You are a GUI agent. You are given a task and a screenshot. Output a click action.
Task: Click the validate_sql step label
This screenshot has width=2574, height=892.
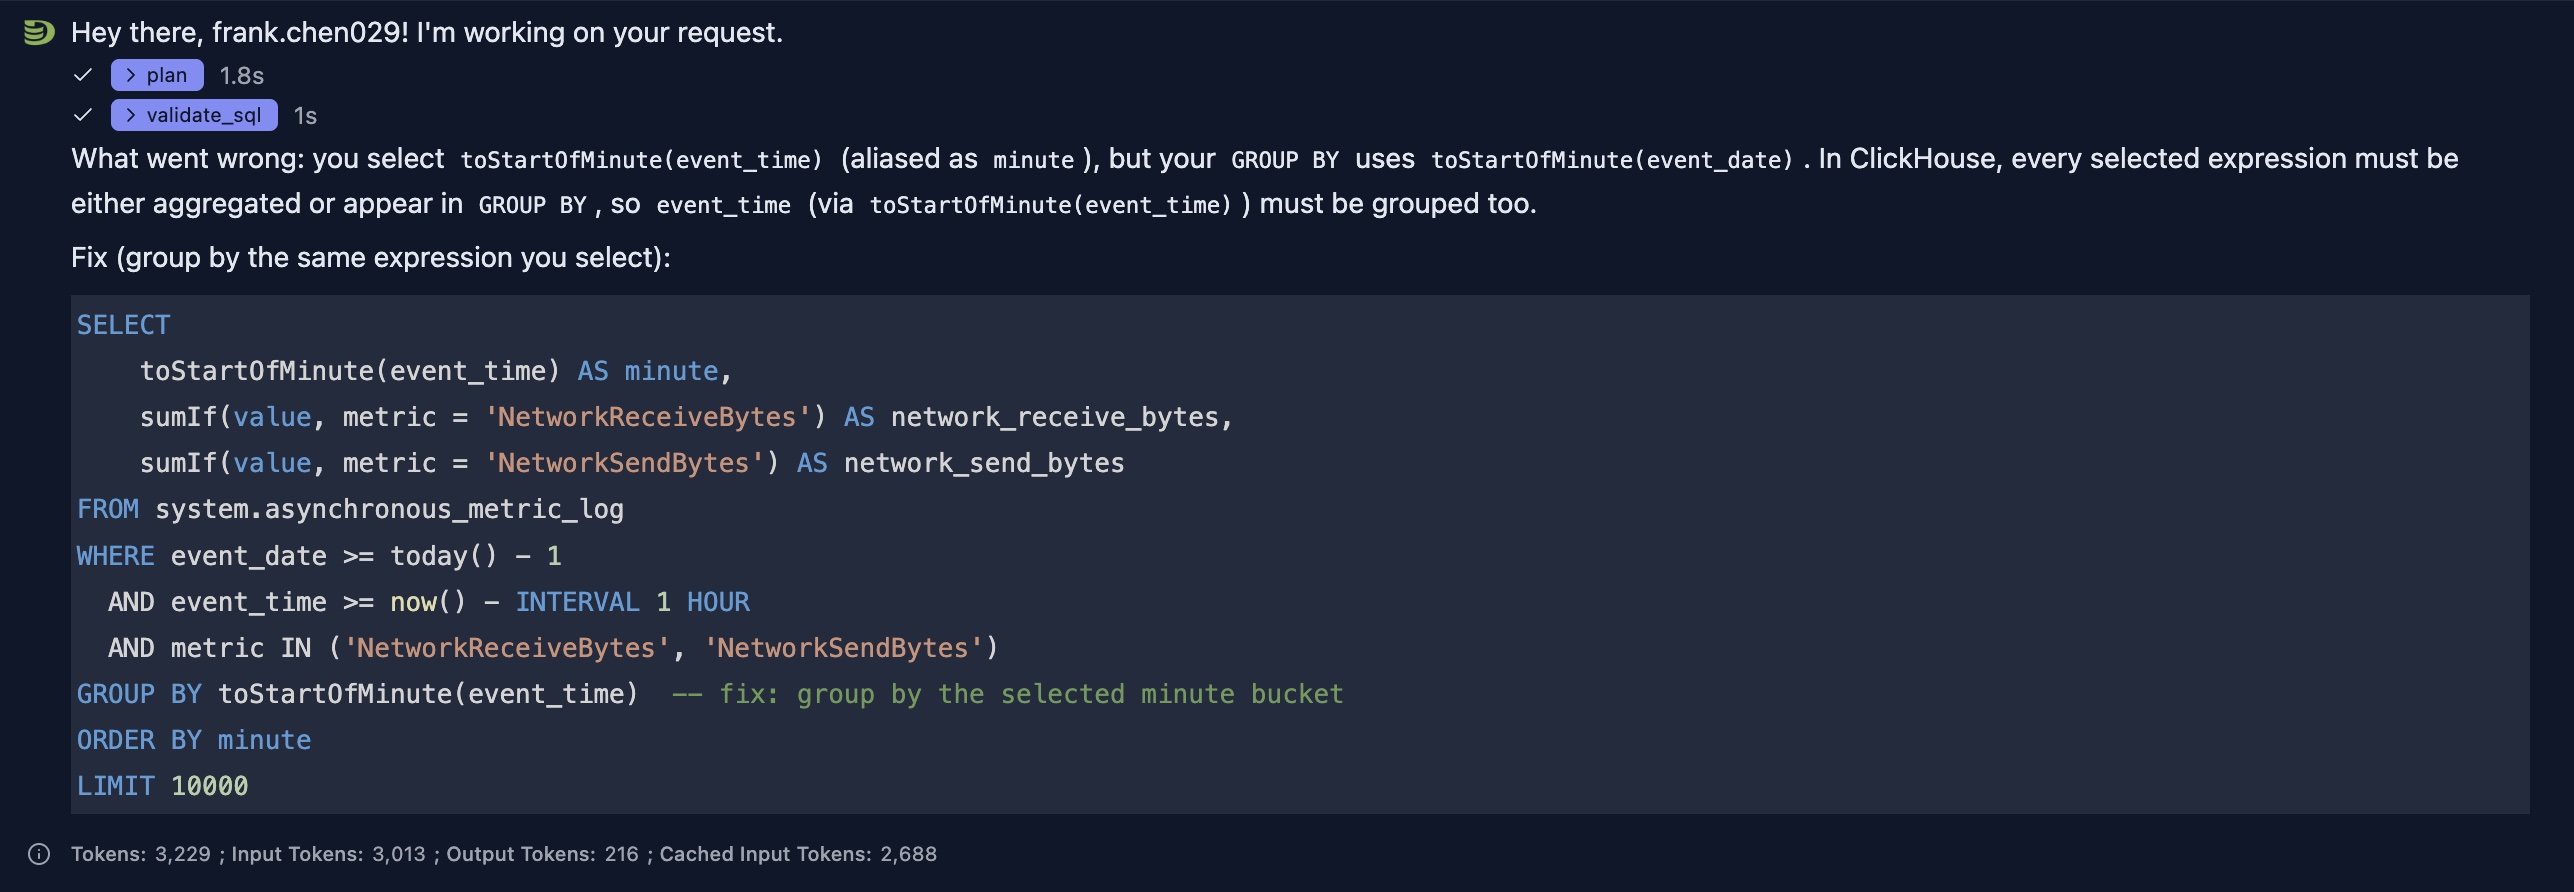click(204, 115)
